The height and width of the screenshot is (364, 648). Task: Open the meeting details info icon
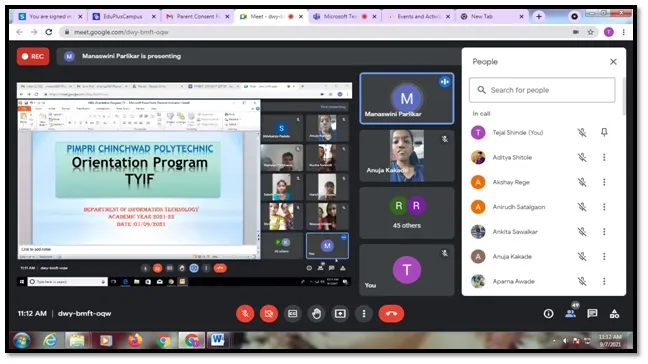click(548, 314)
